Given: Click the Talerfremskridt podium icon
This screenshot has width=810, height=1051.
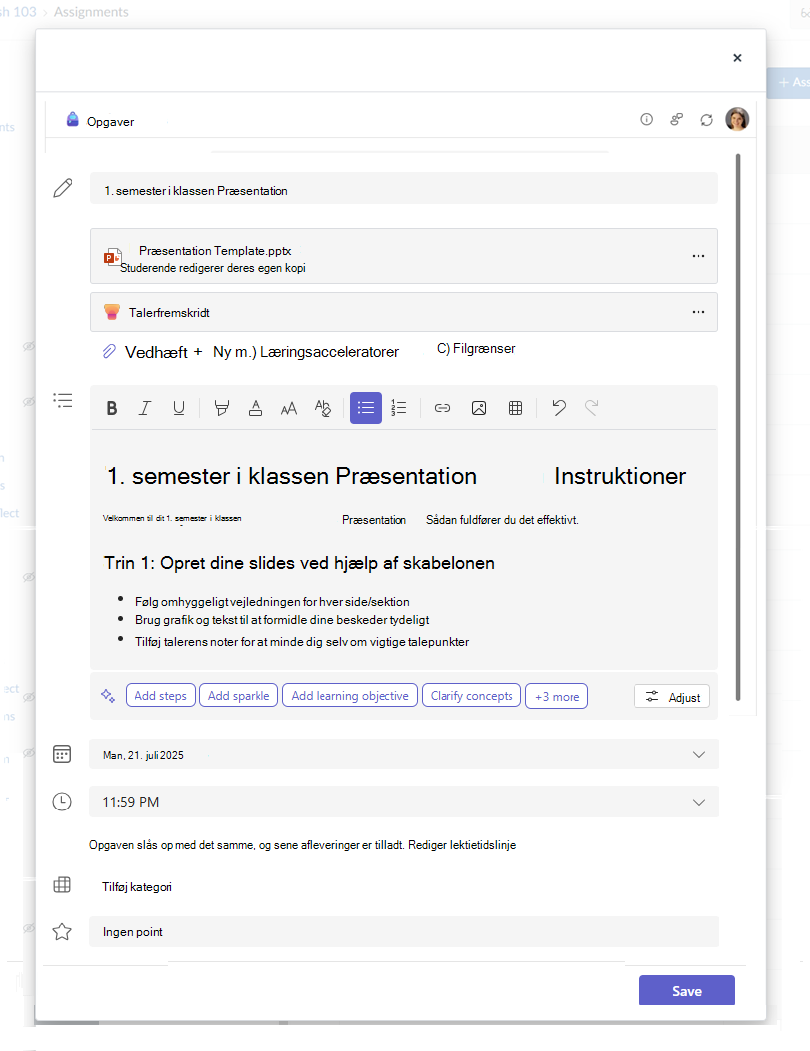Looking at the screenshot, I should 112,312.
